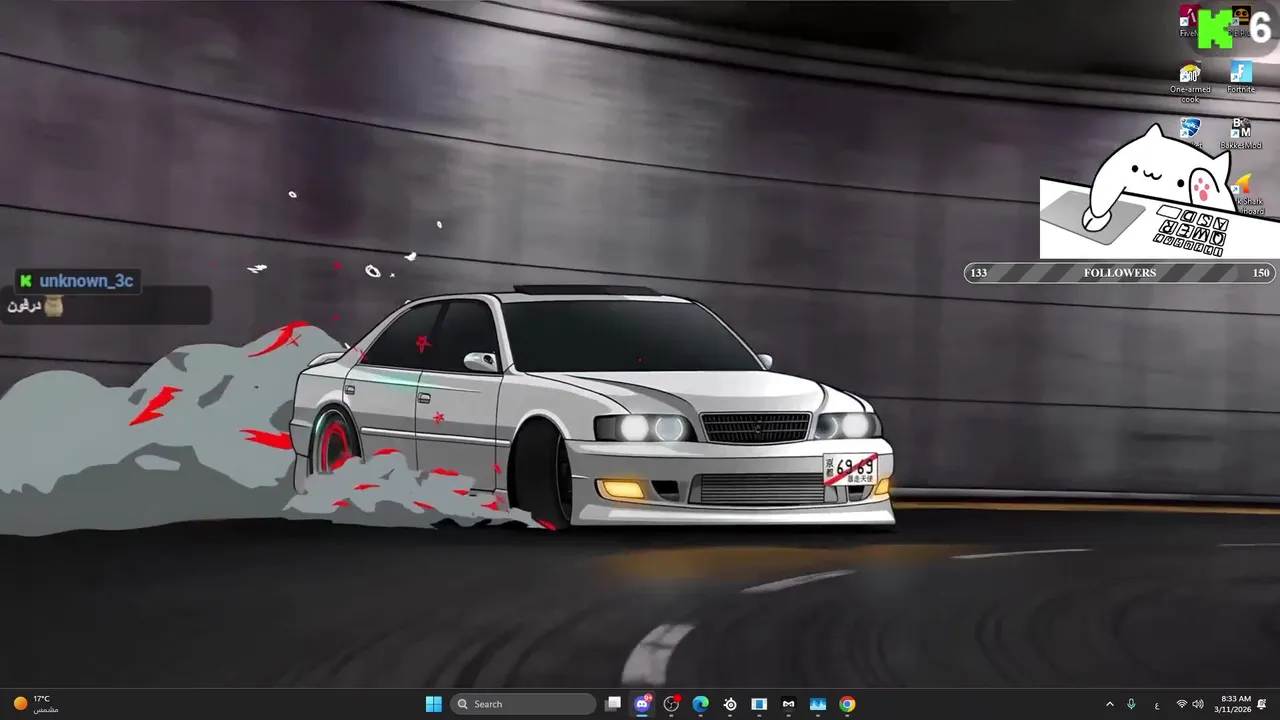Select the FiveM desktop shortcut
1280x720 pixels.
1189,21
